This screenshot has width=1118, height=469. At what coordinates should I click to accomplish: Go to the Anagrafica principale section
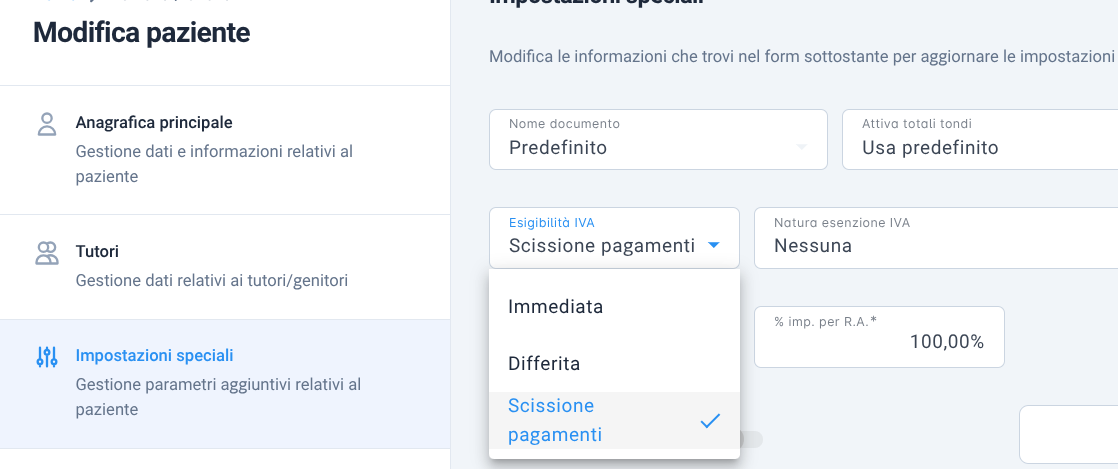tap(225, 150)
